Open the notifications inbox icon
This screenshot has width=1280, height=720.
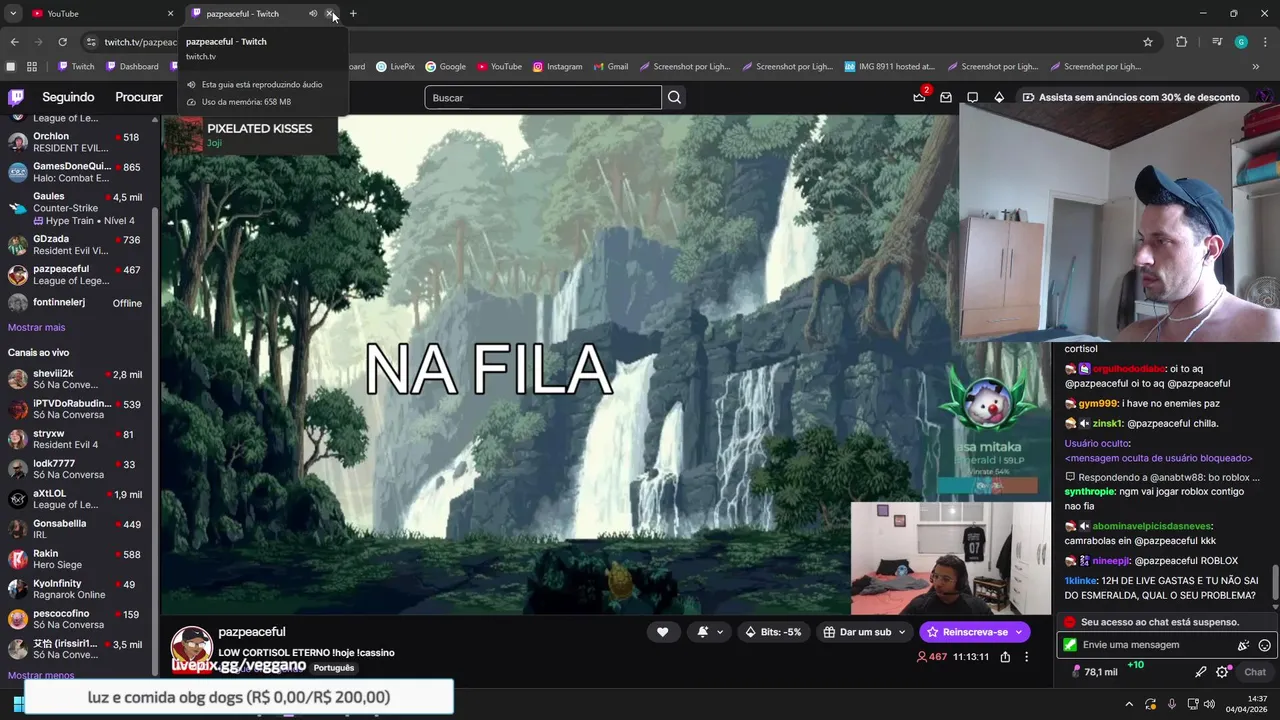[946, 97]
